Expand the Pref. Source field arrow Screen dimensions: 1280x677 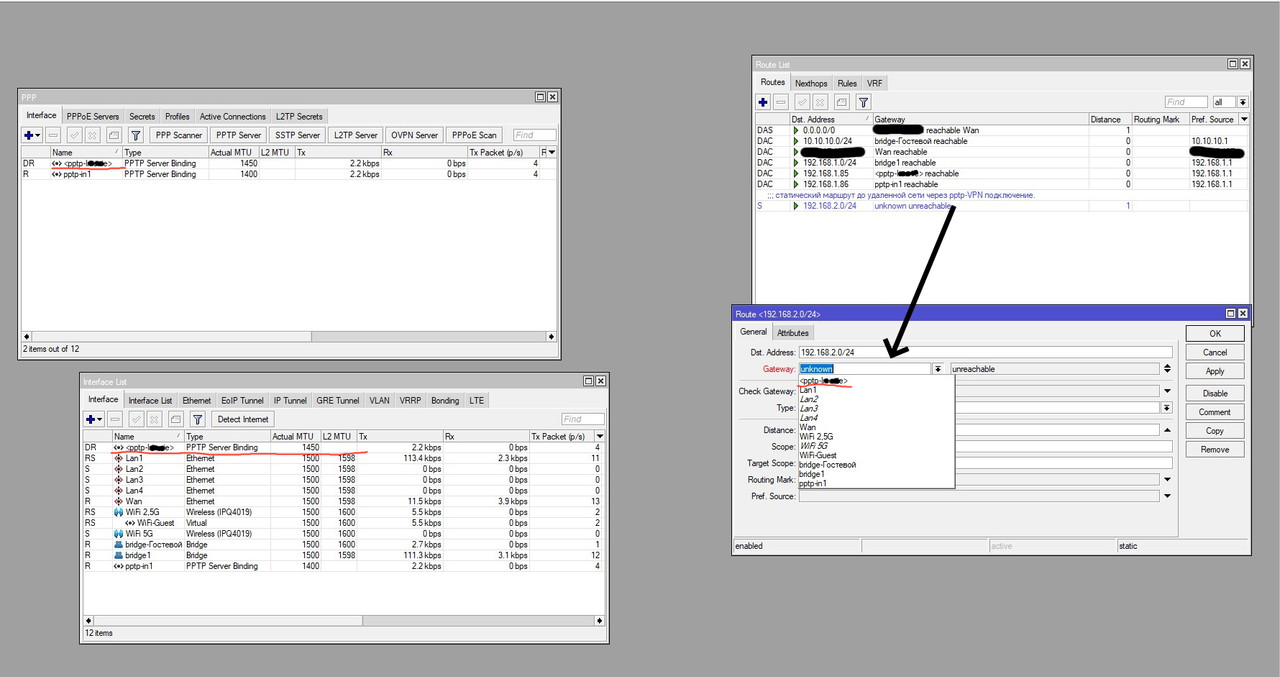(1166, 496)
